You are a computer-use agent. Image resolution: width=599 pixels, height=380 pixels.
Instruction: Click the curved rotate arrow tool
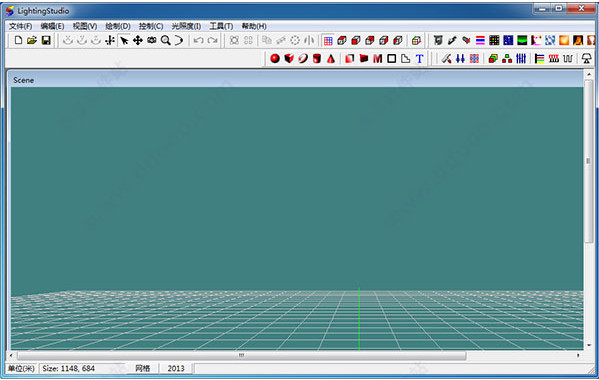click(x=179, y=40)
